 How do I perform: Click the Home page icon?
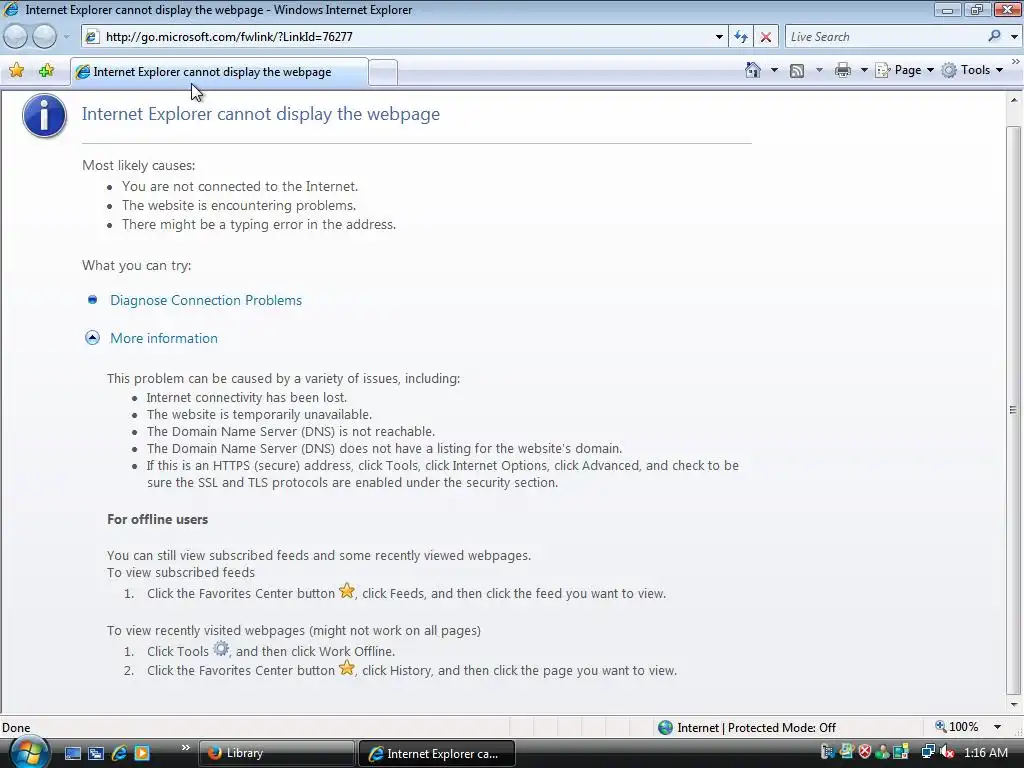tap(752, 70)
